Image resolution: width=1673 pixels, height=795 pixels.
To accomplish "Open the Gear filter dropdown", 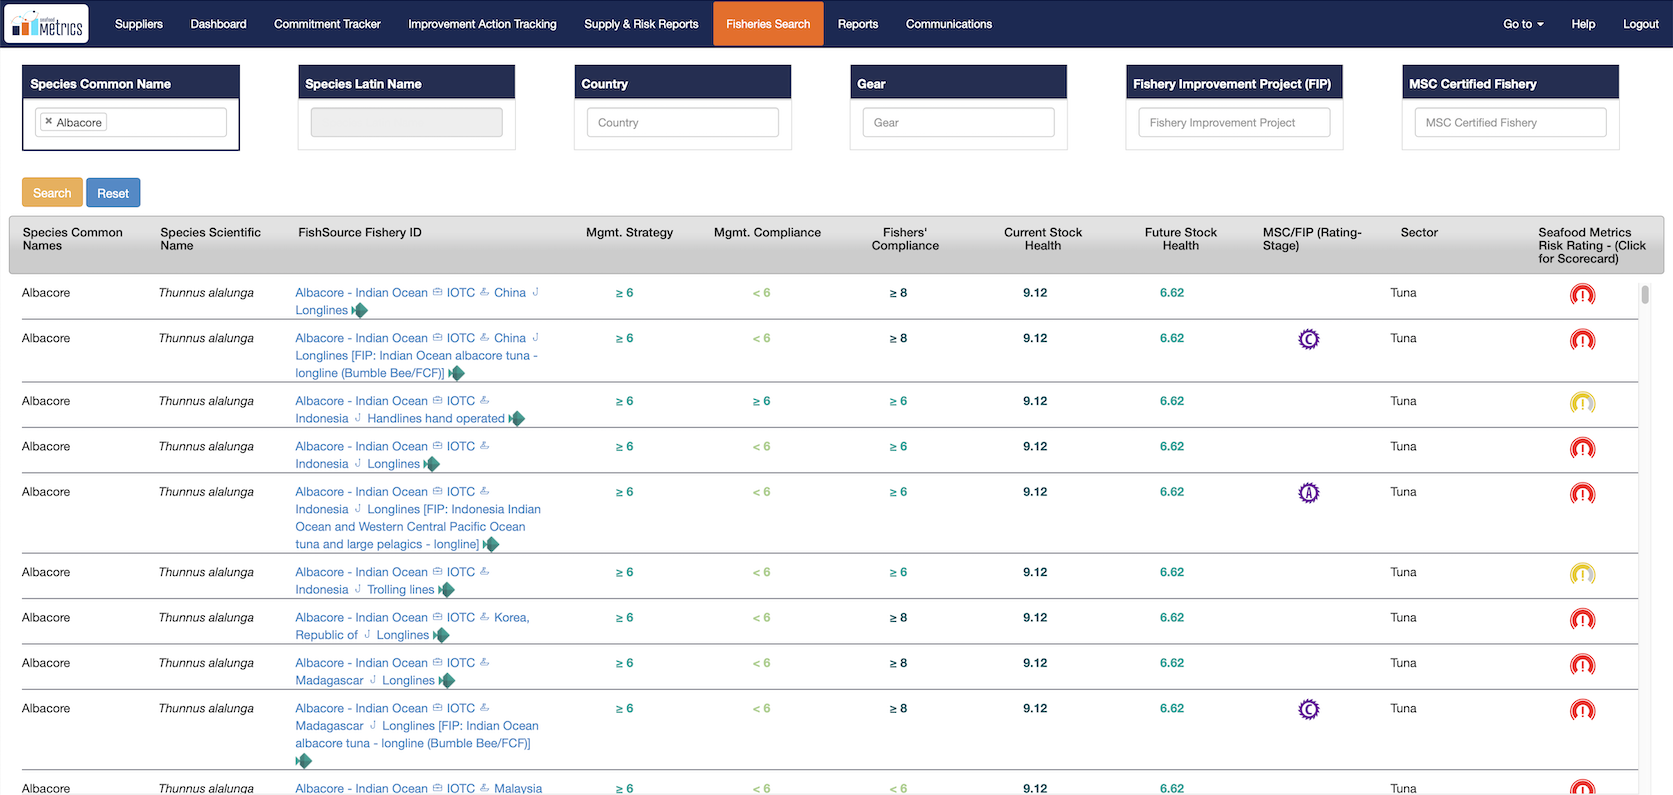I will (x=958, y=123).
